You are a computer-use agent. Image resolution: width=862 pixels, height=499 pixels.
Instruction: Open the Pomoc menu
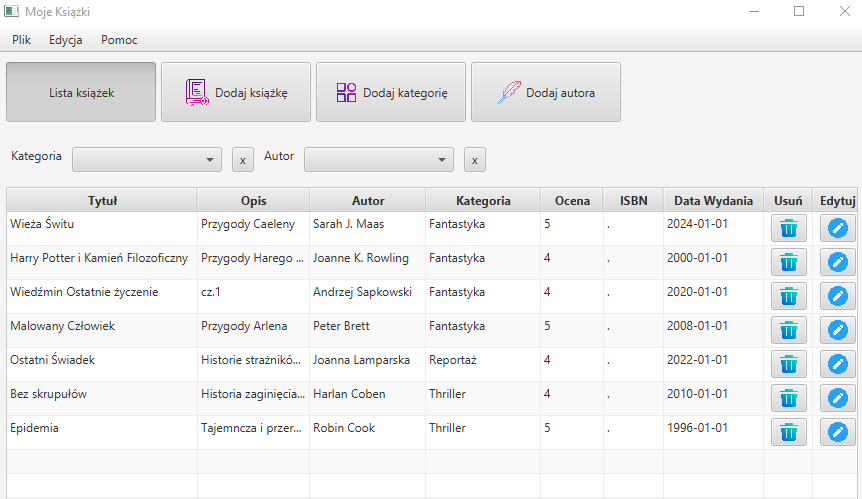click(119, 40)
